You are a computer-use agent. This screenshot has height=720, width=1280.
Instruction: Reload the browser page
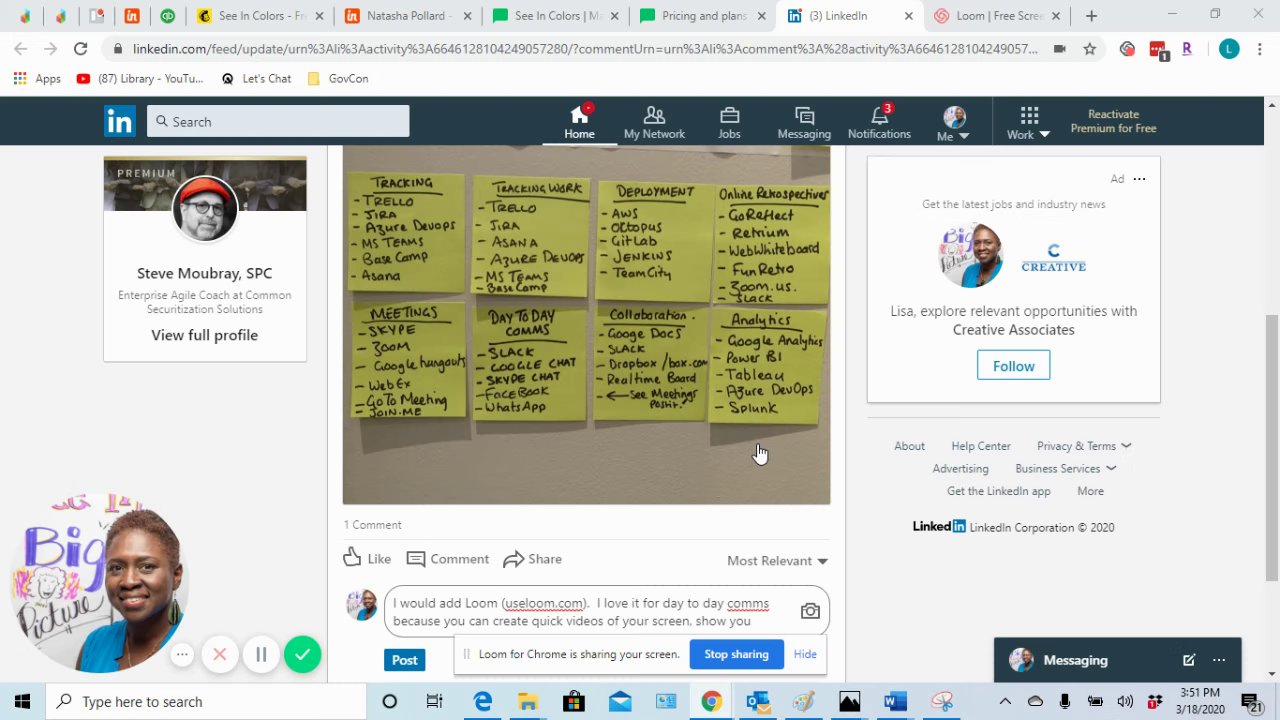pyautogui.click(x=80, y=49)
